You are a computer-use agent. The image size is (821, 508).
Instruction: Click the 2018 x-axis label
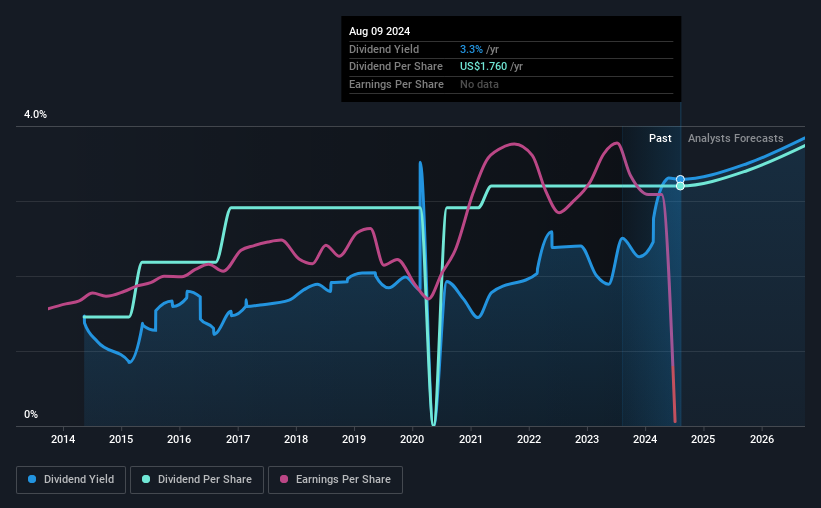[x=296, y=439]
